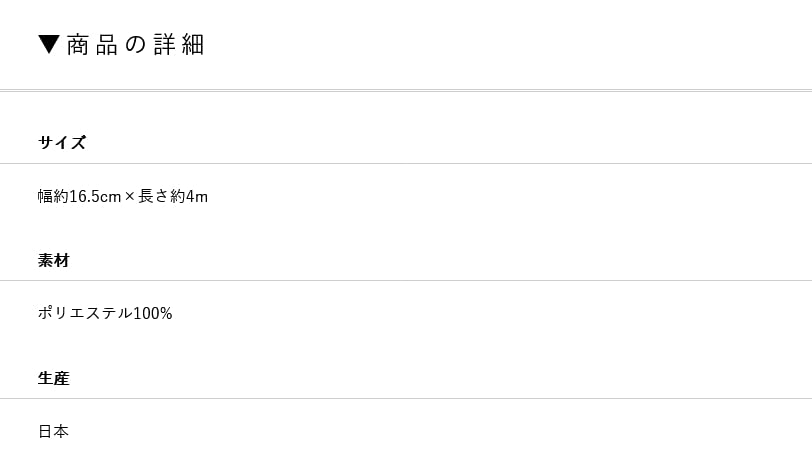
Task: Click the divider line under 素材
Action: tap(406, 281)
